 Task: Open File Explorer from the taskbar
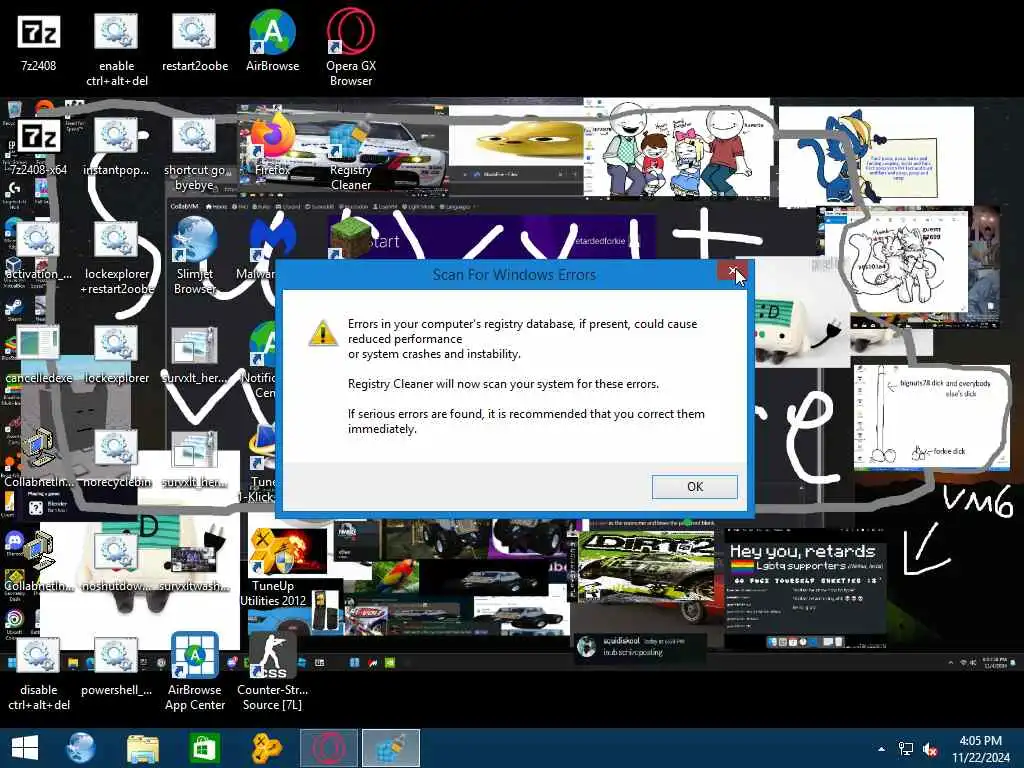(142, 748)
